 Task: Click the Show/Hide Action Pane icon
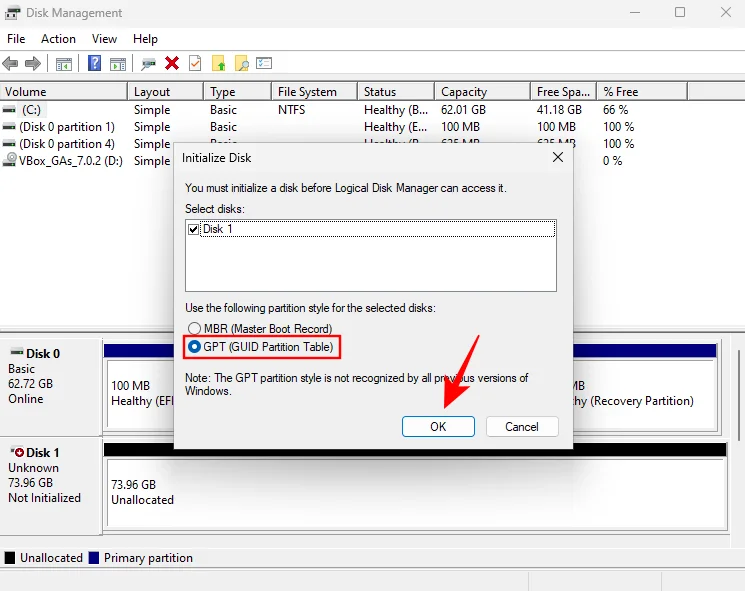coord(118,64)
